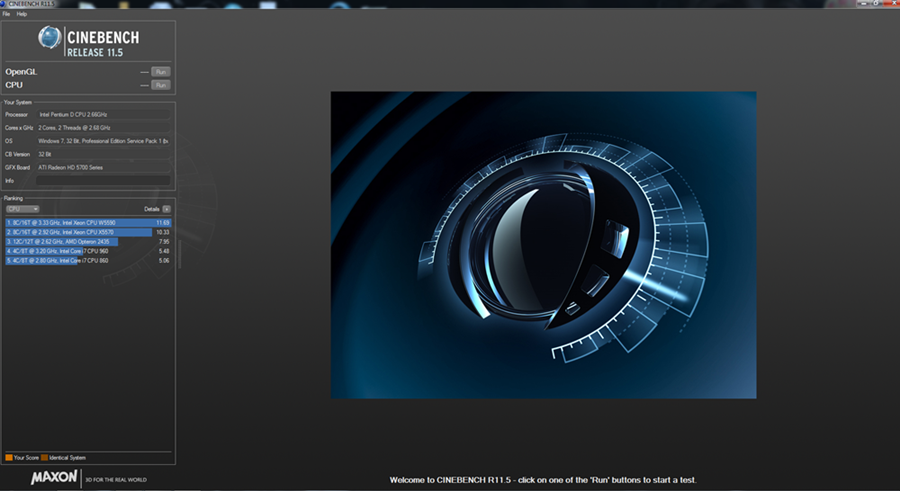Click the rendered eye preview image
The height and width of the screenshot is (491, 900).
(x=543, y=245)
